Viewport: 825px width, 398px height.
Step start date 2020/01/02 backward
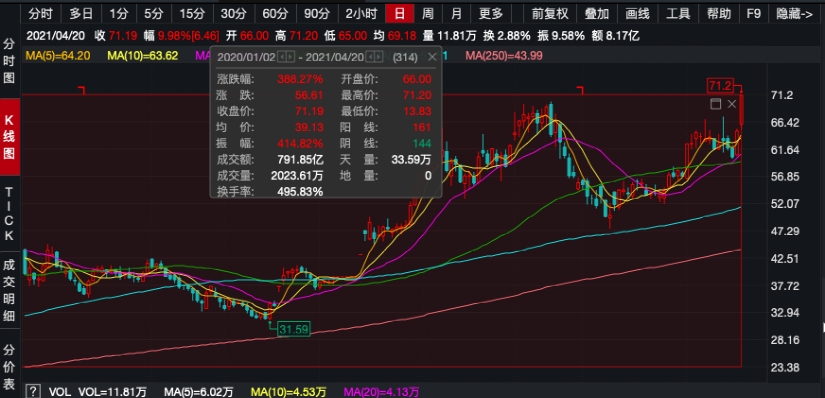click(x=282, y=57)
